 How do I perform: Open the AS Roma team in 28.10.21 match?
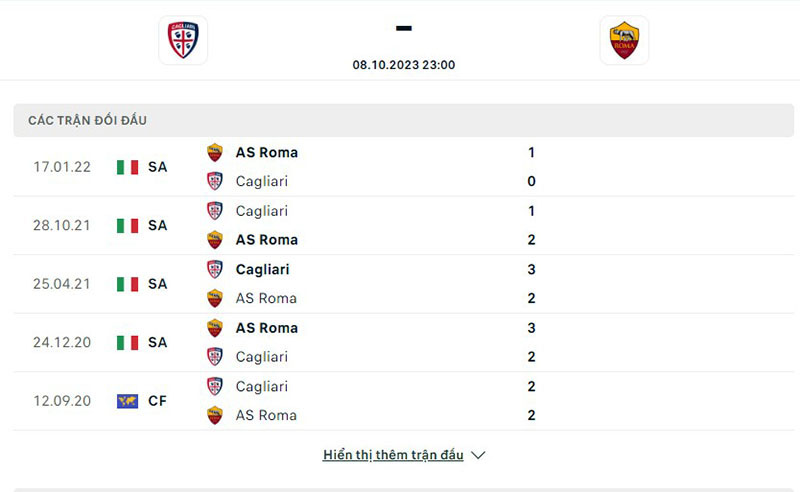click(x=266, y=240)
